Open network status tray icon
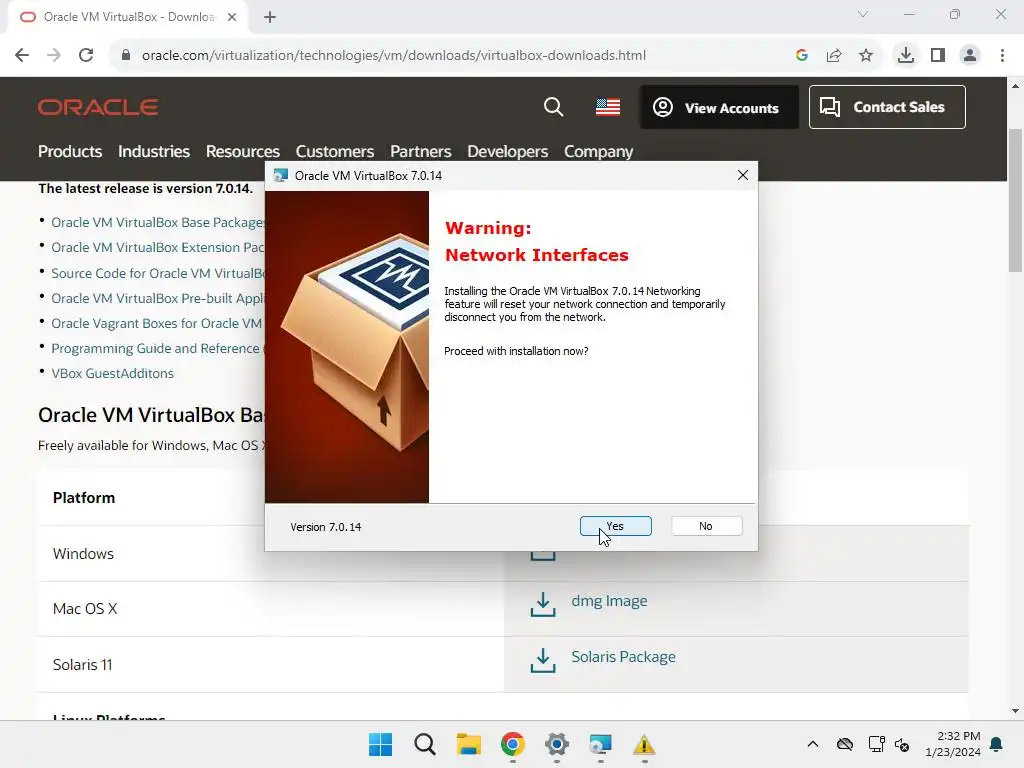 coord(876,744)
